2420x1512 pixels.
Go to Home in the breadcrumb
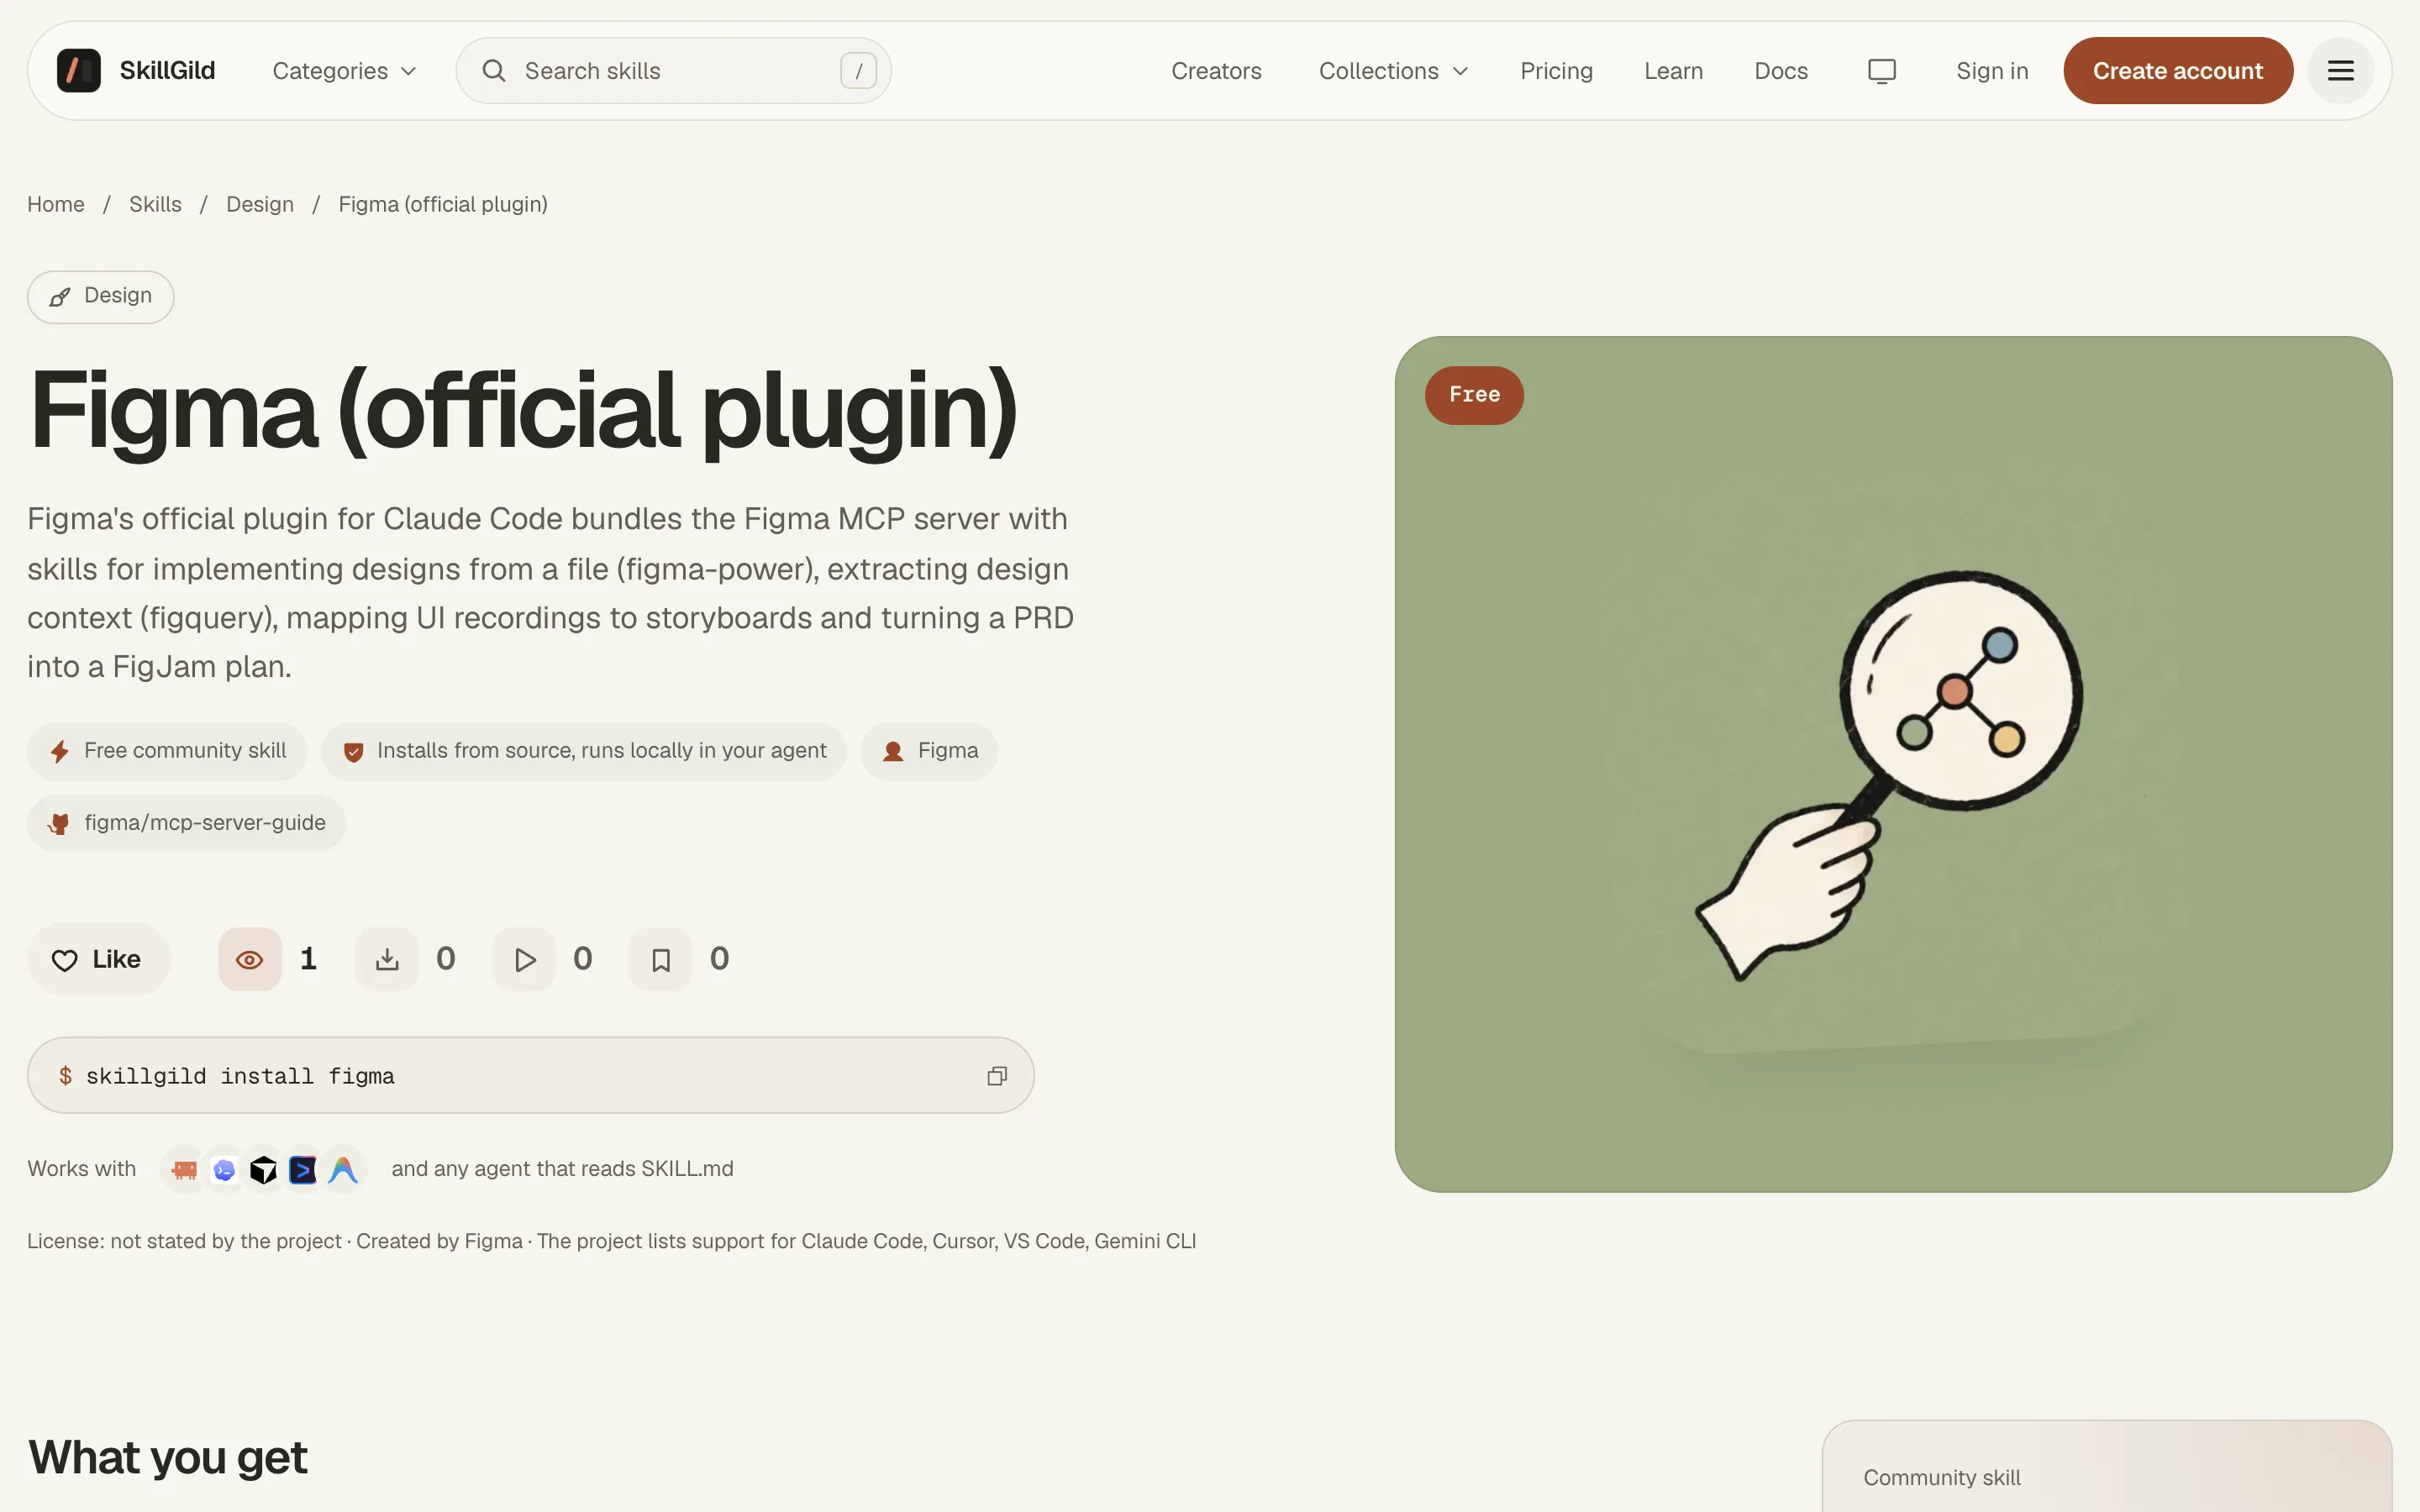(x=56, y=205)
